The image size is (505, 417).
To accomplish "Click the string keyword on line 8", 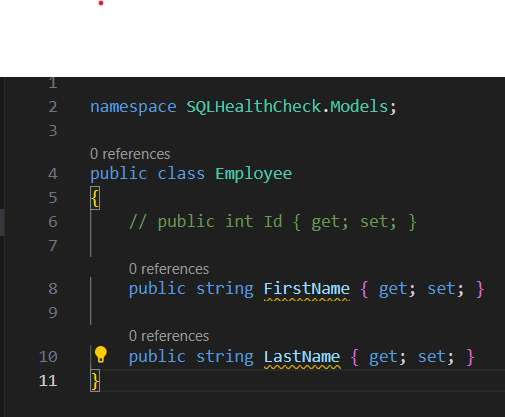I will click(x=225, y=289).
